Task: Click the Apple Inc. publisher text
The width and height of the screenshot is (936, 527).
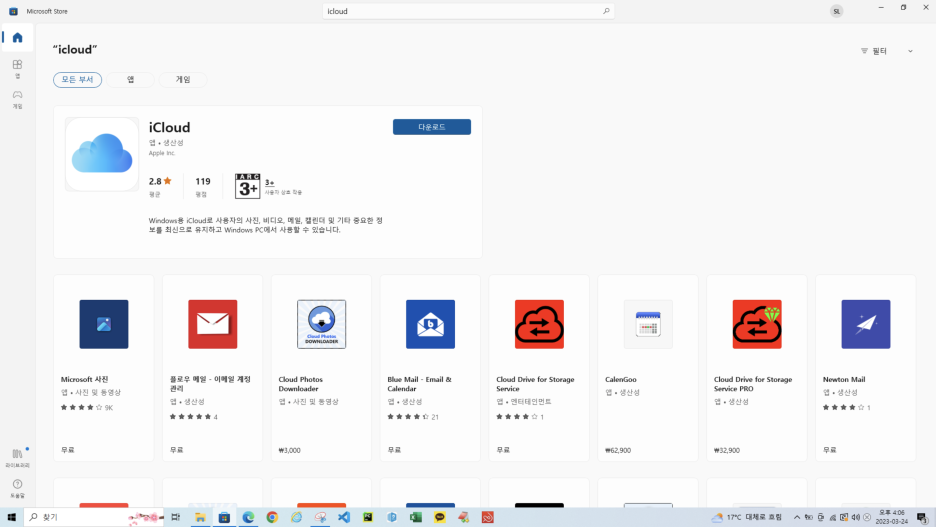Action: coord(162,153)
